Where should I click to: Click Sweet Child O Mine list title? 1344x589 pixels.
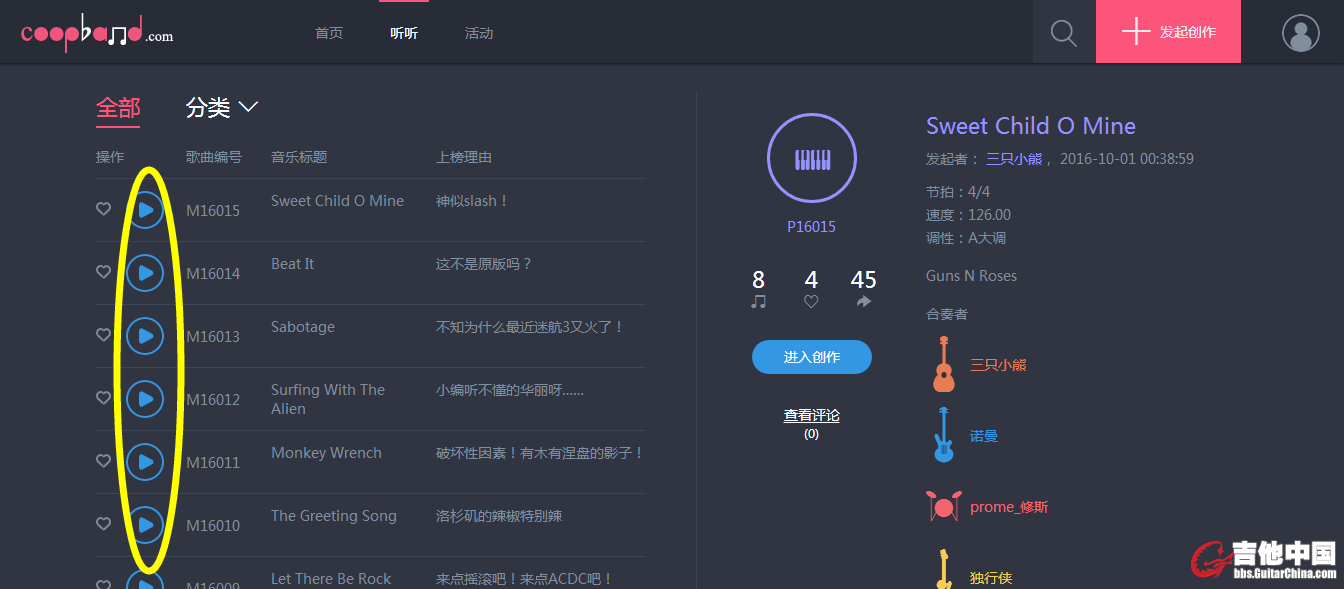coord(337,201)
